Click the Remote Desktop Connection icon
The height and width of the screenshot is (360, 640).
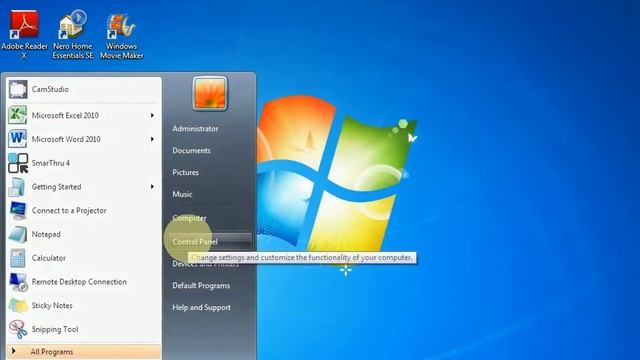18,282
